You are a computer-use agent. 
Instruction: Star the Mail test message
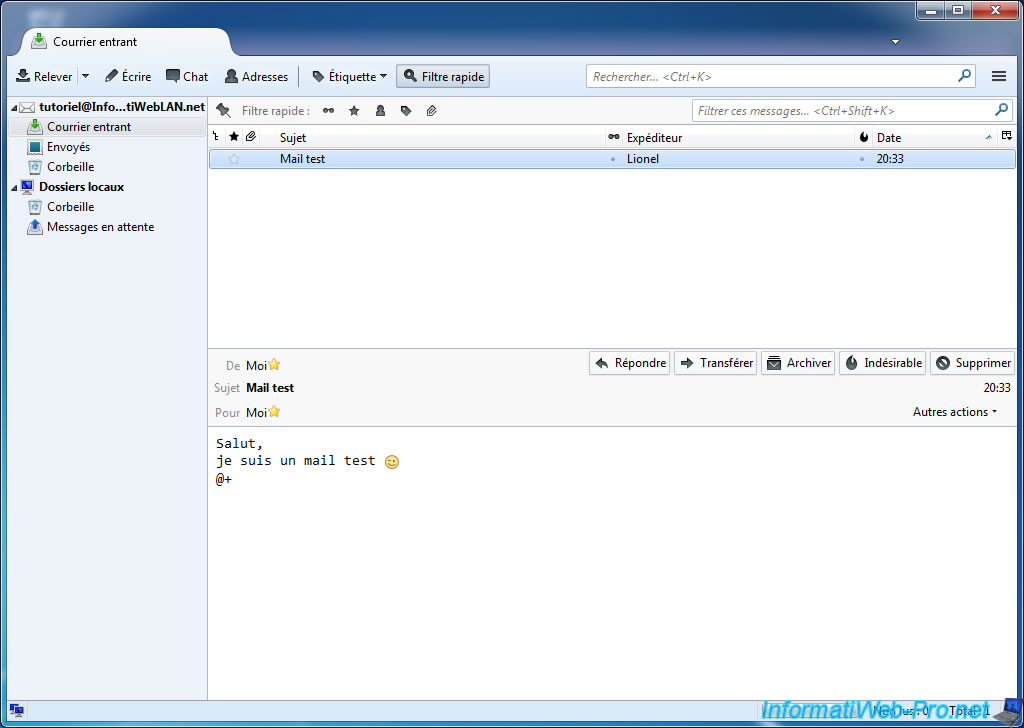[x=234, y=159]
